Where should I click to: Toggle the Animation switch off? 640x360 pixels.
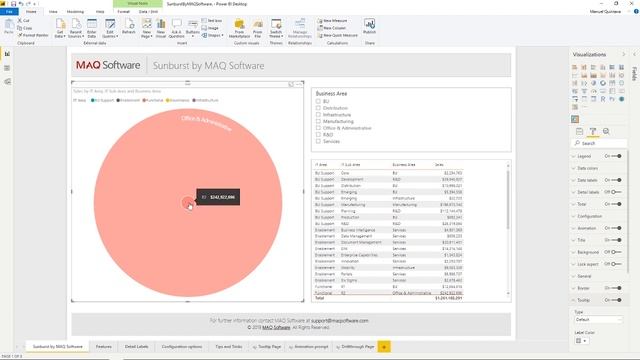point(616,228)
